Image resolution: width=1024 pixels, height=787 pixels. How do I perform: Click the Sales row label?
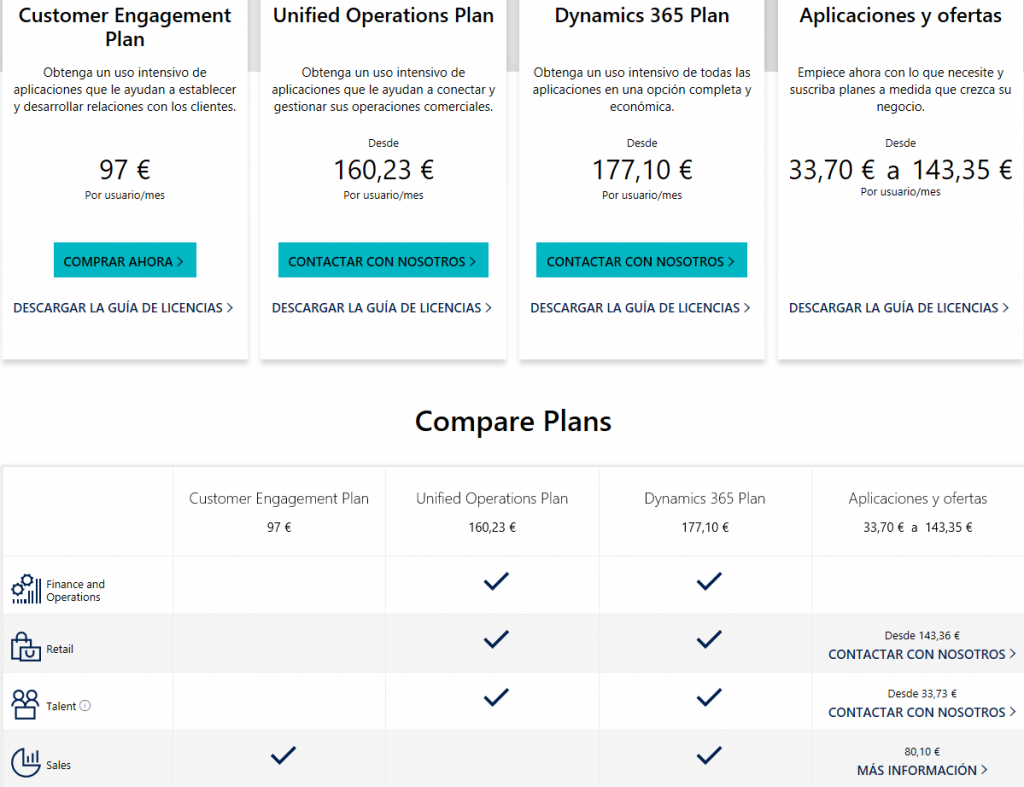(58, 765)
